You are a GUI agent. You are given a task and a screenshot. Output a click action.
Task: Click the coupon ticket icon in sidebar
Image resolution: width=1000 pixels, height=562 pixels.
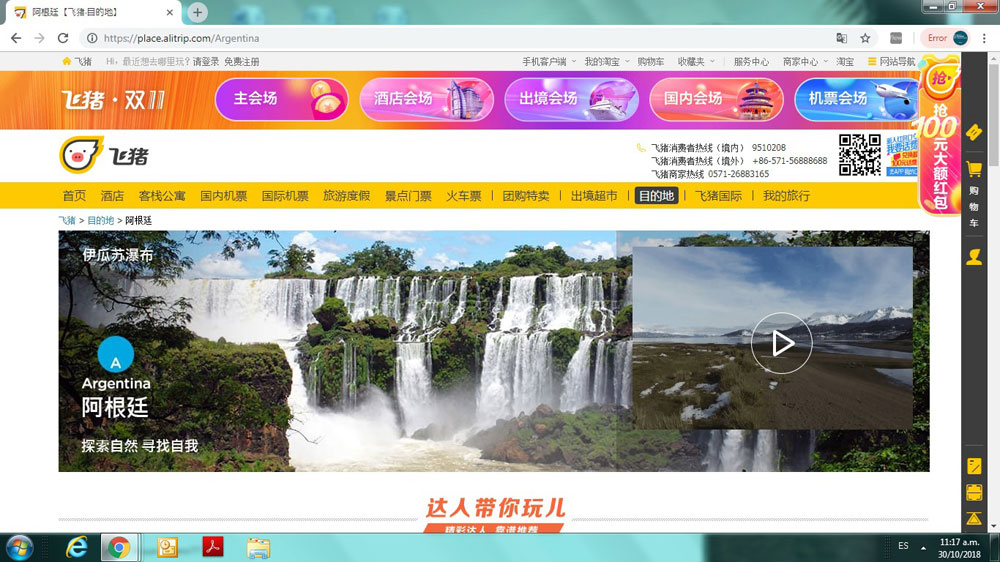tap(974, 132)
